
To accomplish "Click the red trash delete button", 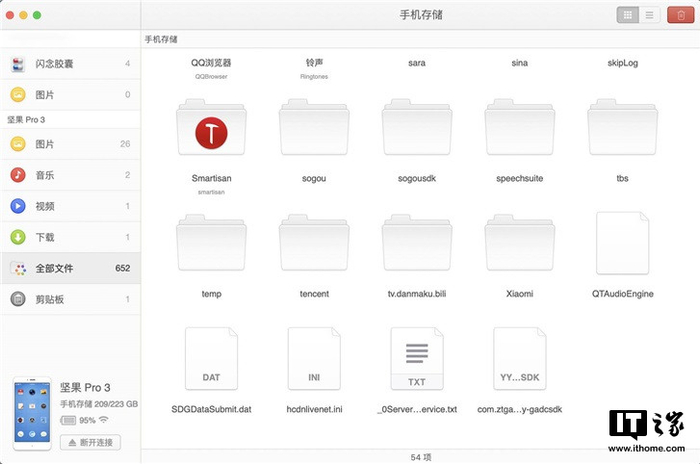I will point(680,15).
